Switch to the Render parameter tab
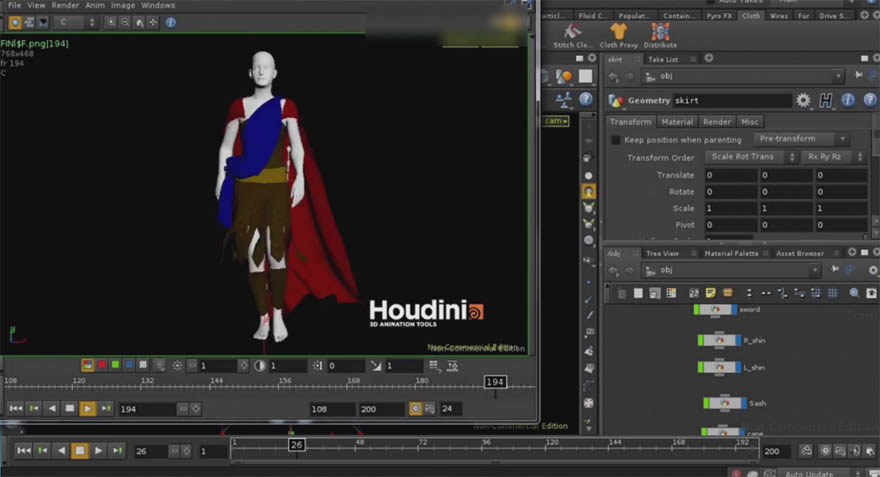This screenshot has width=880, height=477. point(717,122)
